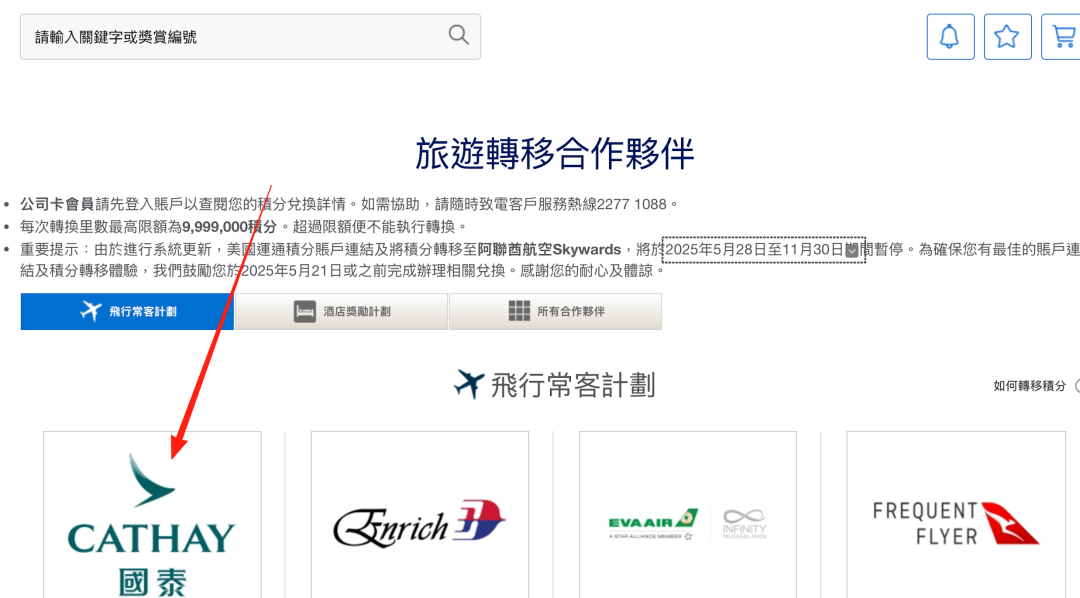Open the favorites star icon
Image resolution: width=1080 pixels, height=598 pixels.
1007,37
